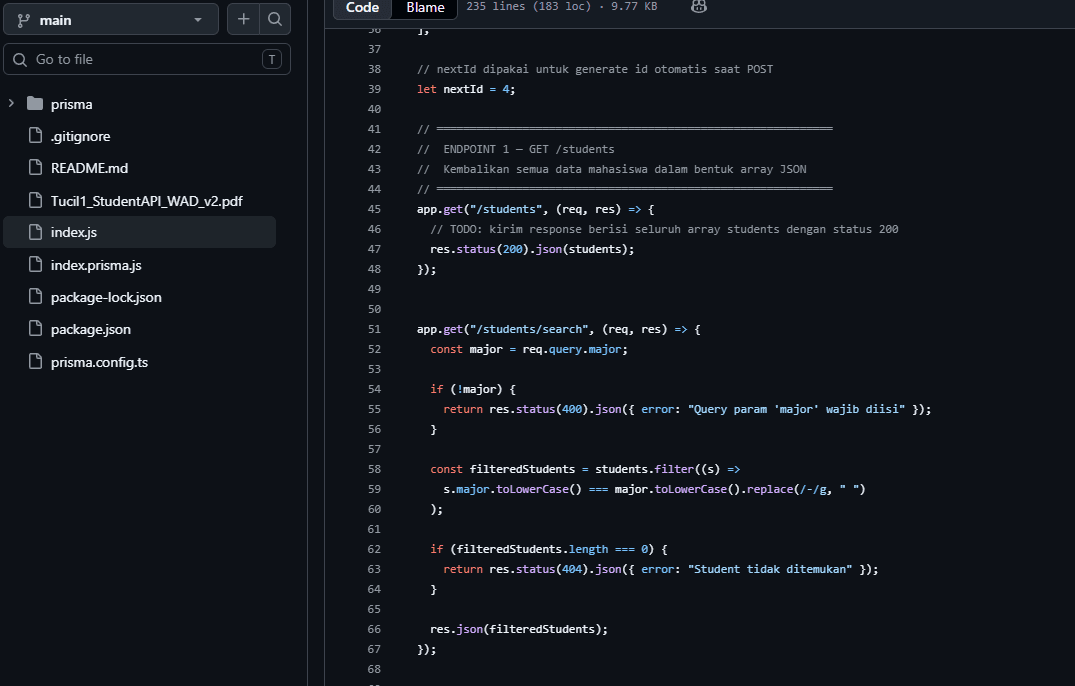Click the add file plus button
1075x686 pixels.
click(243, 19)
